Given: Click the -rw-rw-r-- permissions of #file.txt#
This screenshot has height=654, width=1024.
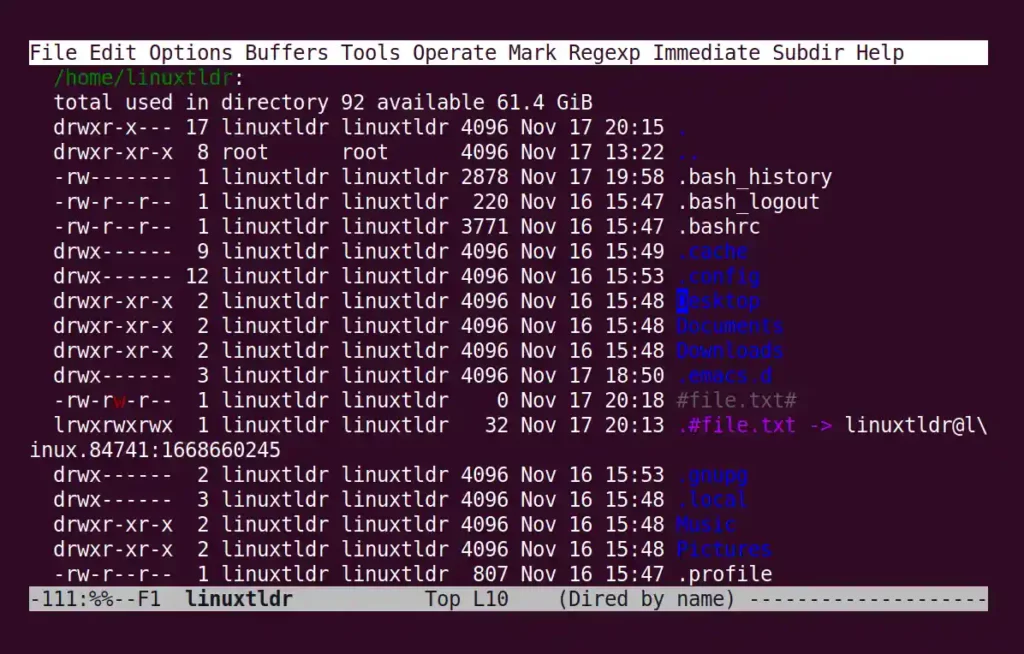Looking at the screenshot, I should pos(113,401).
